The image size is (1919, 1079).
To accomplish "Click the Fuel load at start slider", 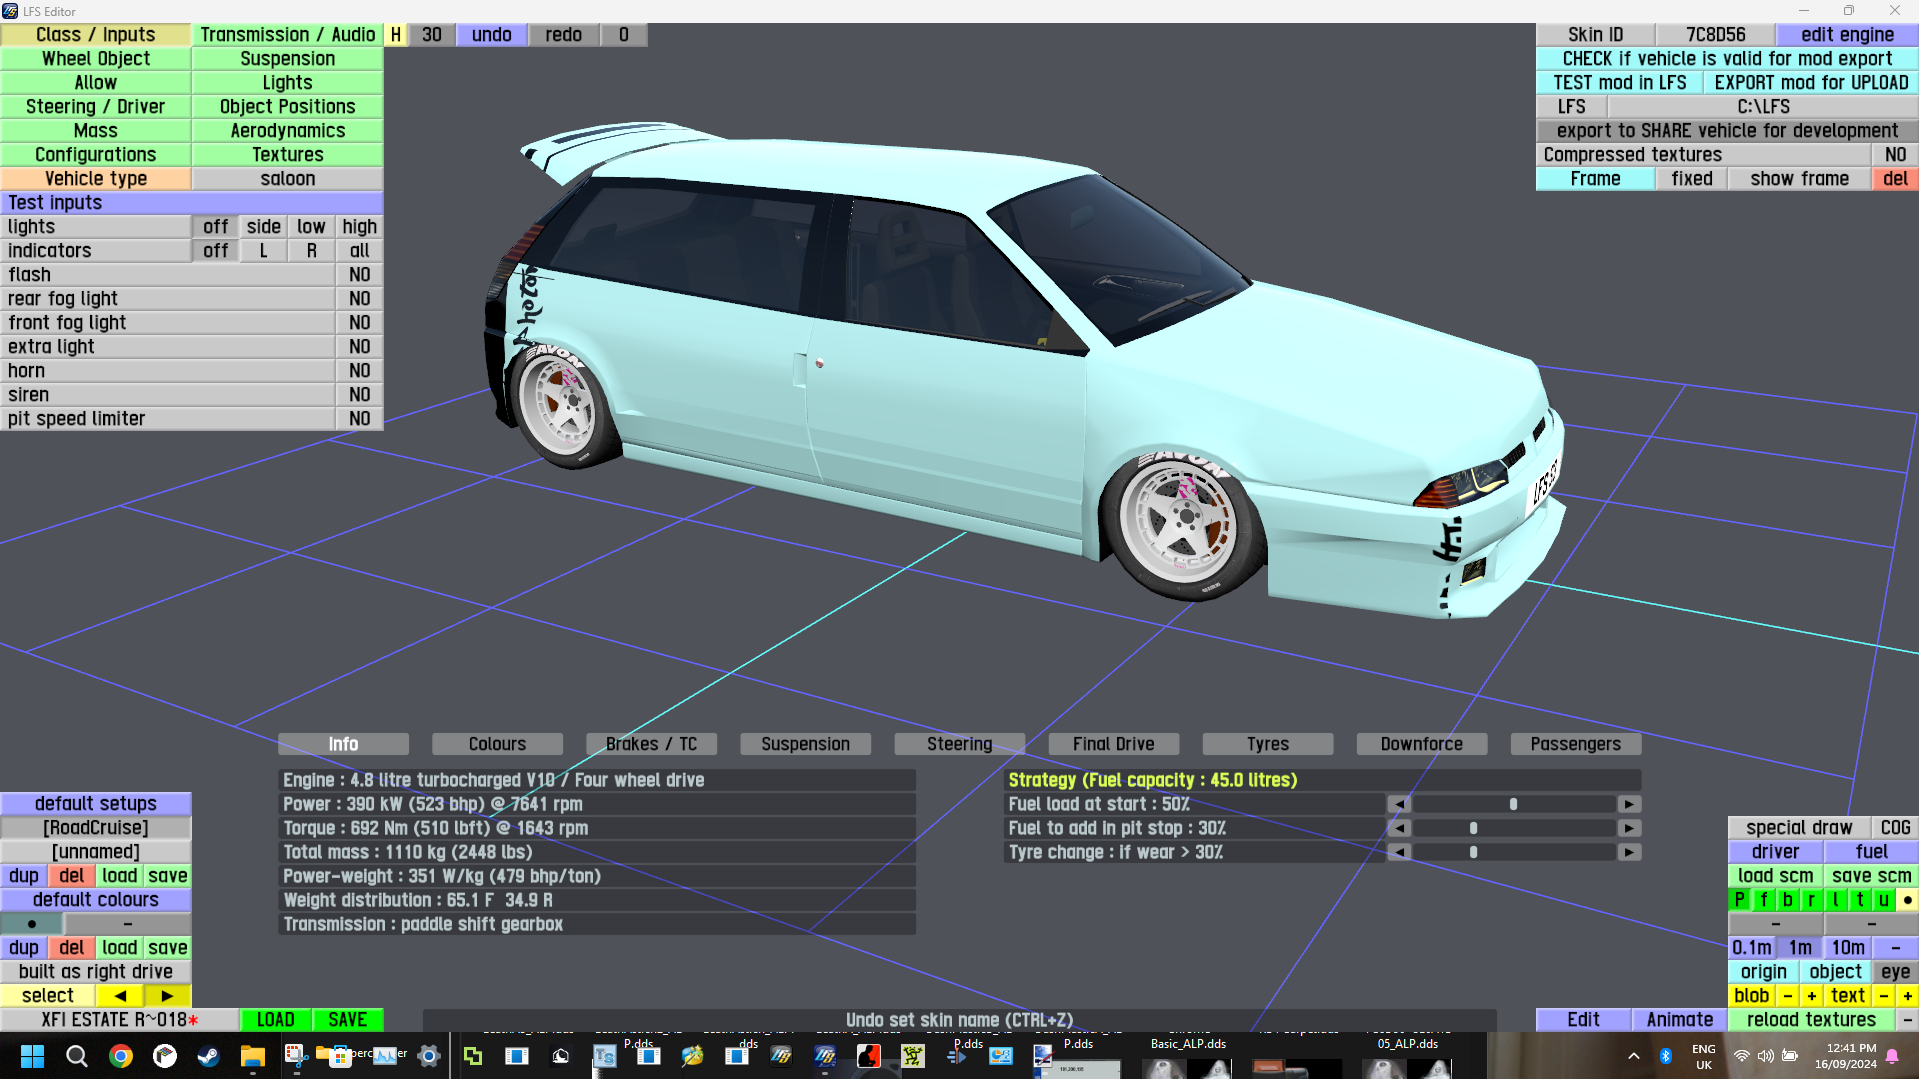I will tap(1514, 804).
